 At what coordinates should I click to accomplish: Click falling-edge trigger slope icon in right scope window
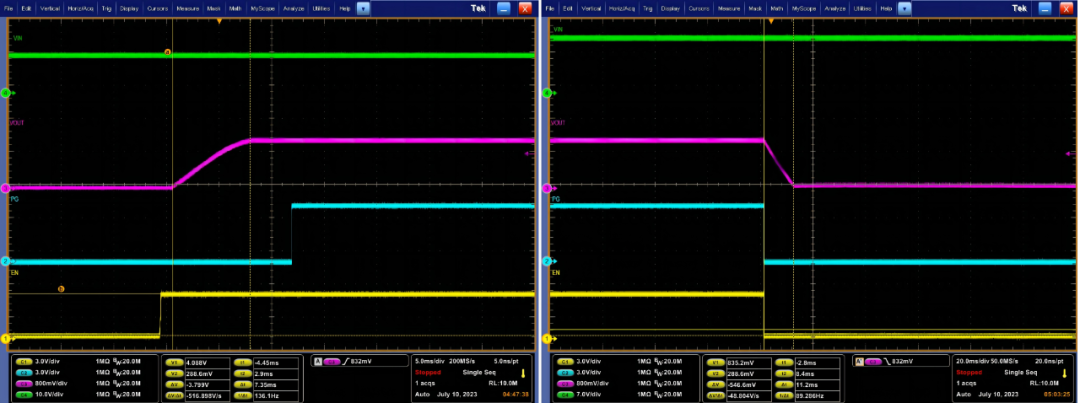887,362
